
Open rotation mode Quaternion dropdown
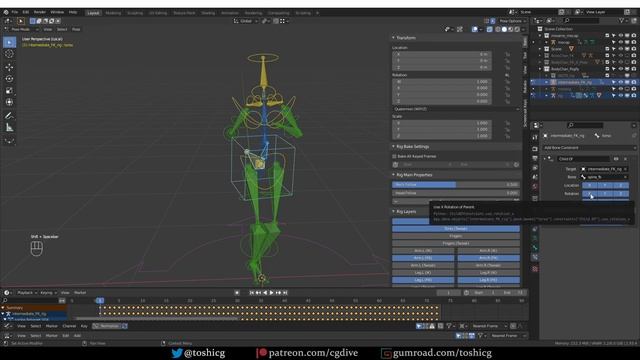click(x=456, y=109)
